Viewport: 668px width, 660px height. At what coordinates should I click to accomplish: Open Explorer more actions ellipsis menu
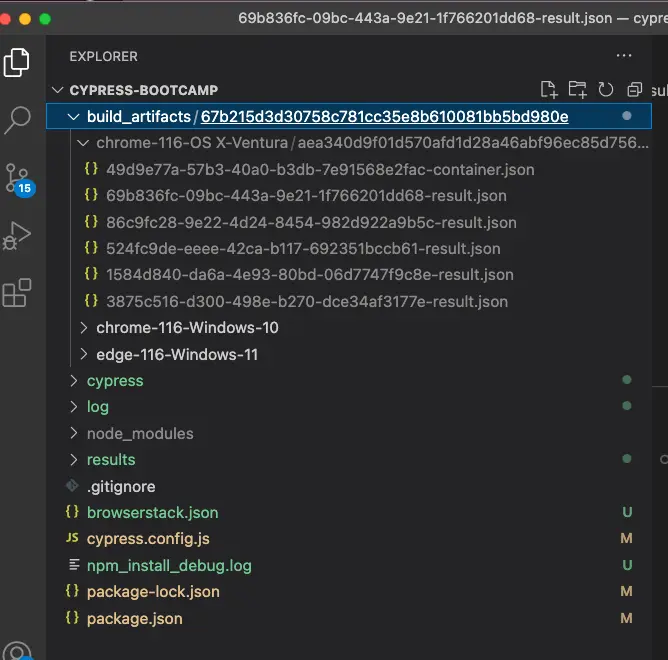[x=625, y=57]
